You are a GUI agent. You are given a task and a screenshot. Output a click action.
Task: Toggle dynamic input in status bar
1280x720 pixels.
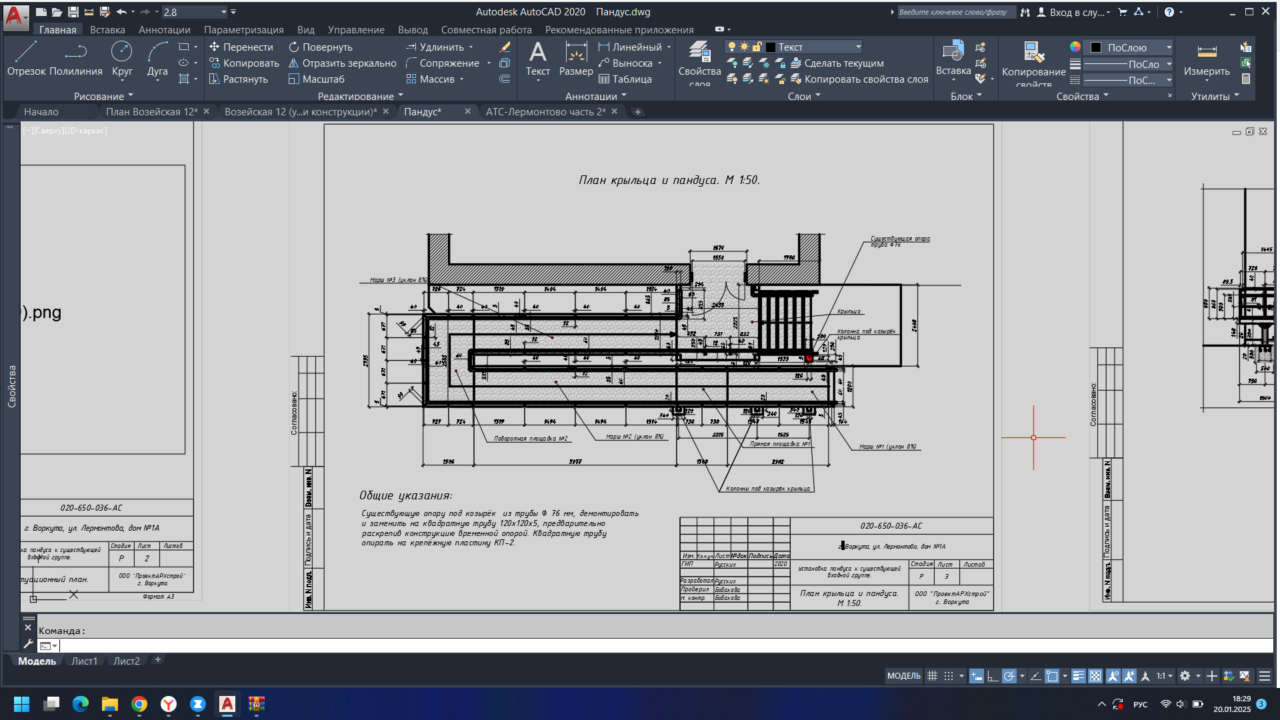coord(976,676)
